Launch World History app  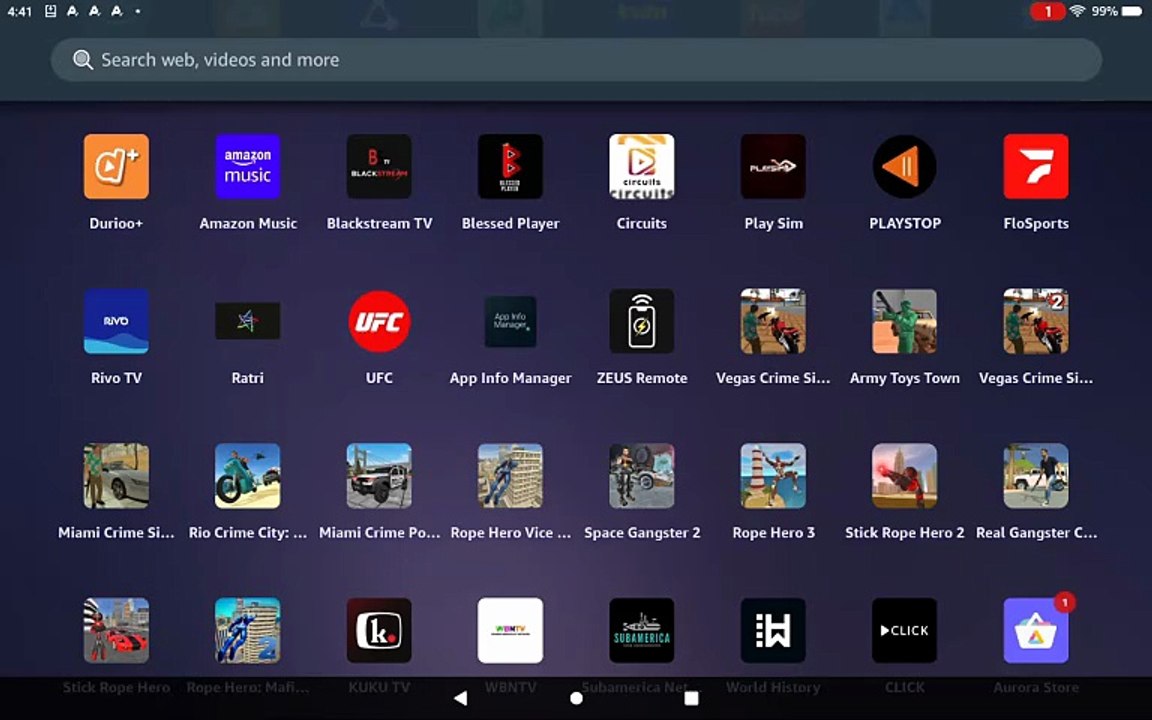pyautogui.click(x=773, y=630)
